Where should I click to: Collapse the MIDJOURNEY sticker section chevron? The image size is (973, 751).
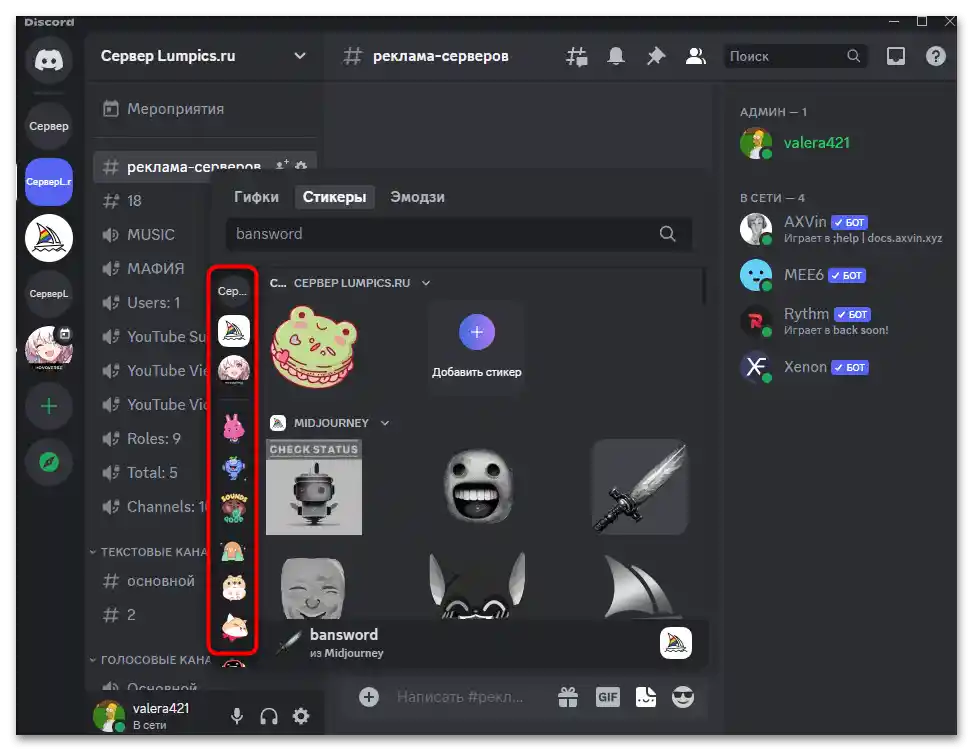(x=385, y=423)
